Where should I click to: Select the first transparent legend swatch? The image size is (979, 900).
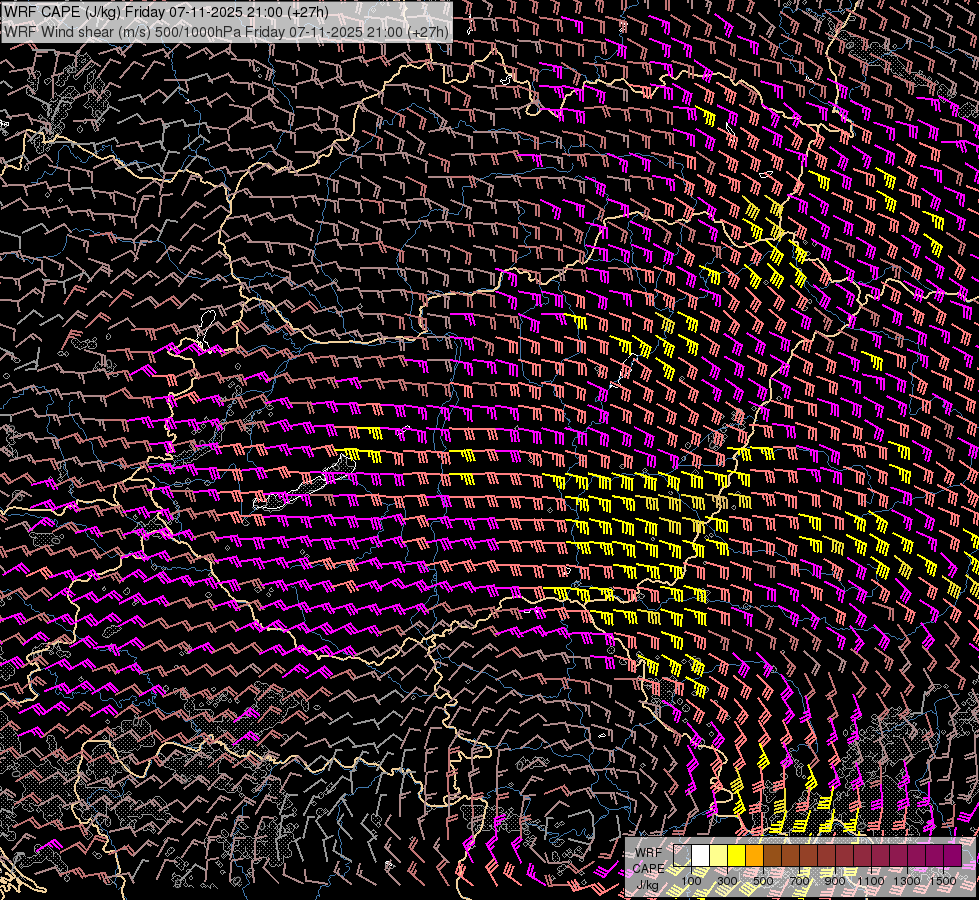coord(683,856)
